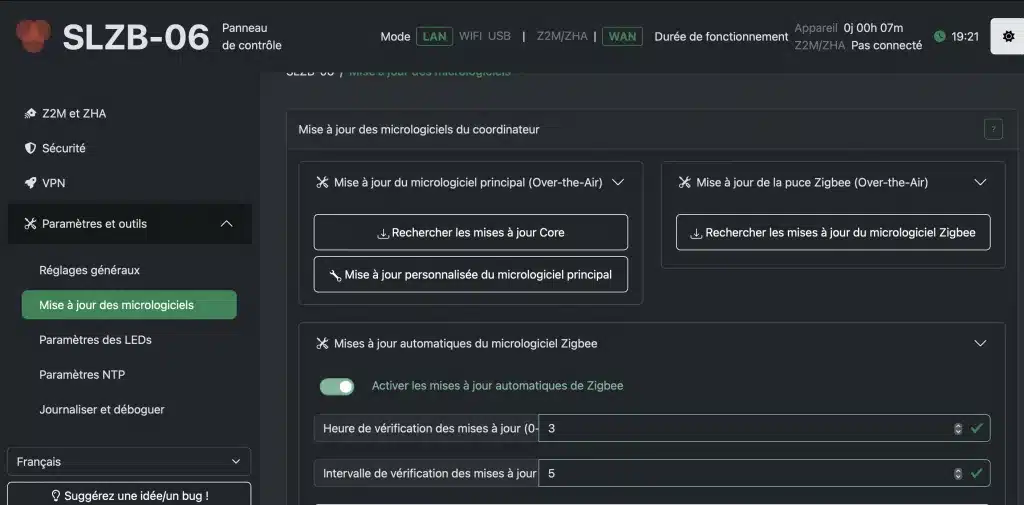The width and height of the screenshot is (1024, 505).
Task: Select the LAN mode indicator
Action: (x=435, y=36)
